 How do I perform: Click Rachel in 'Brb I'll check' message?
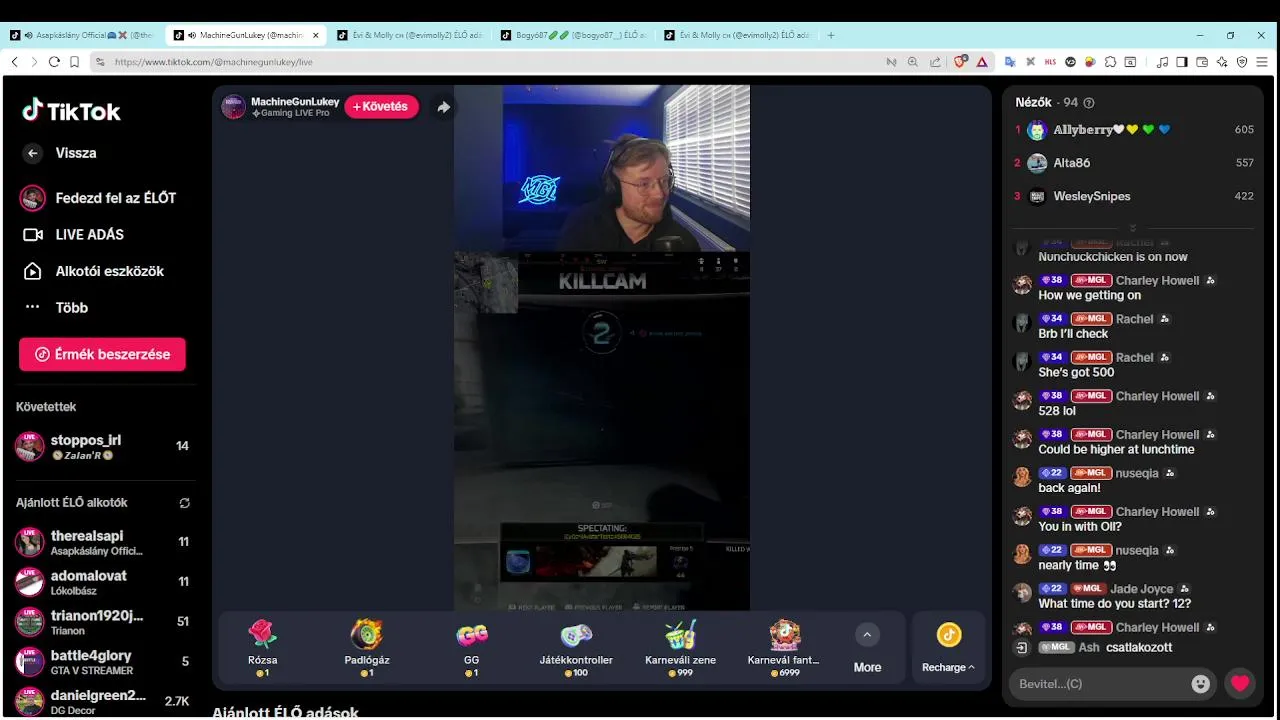(x=1134, y=319)
